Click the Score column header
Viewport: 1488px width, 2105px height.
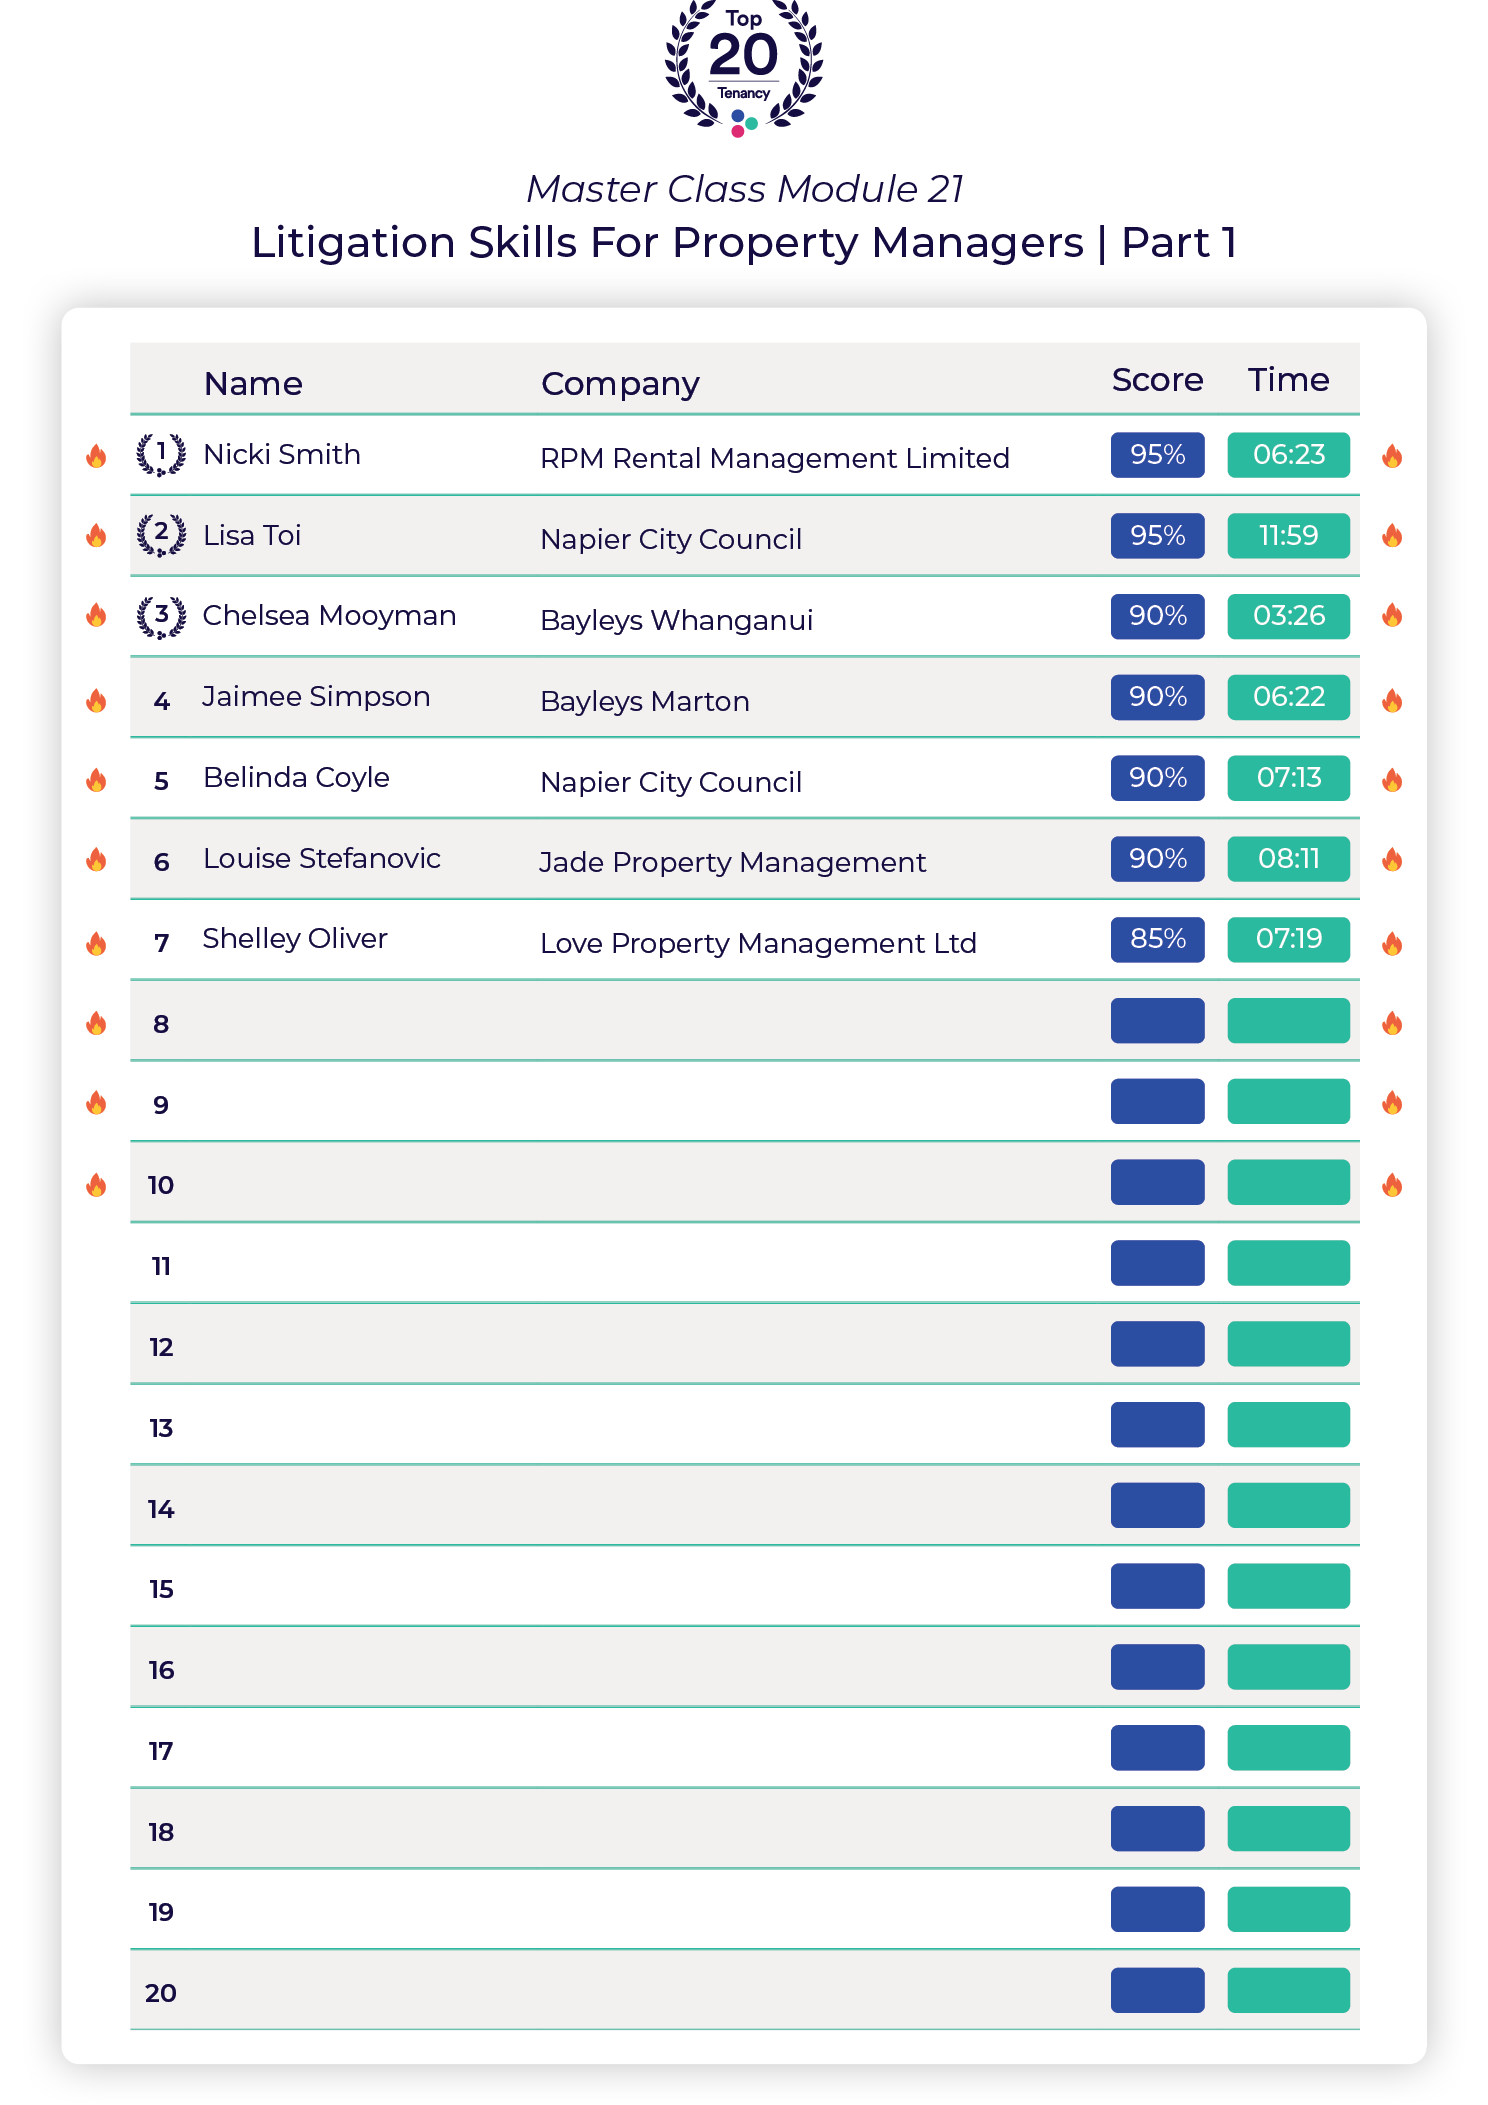pos(1157,380)
